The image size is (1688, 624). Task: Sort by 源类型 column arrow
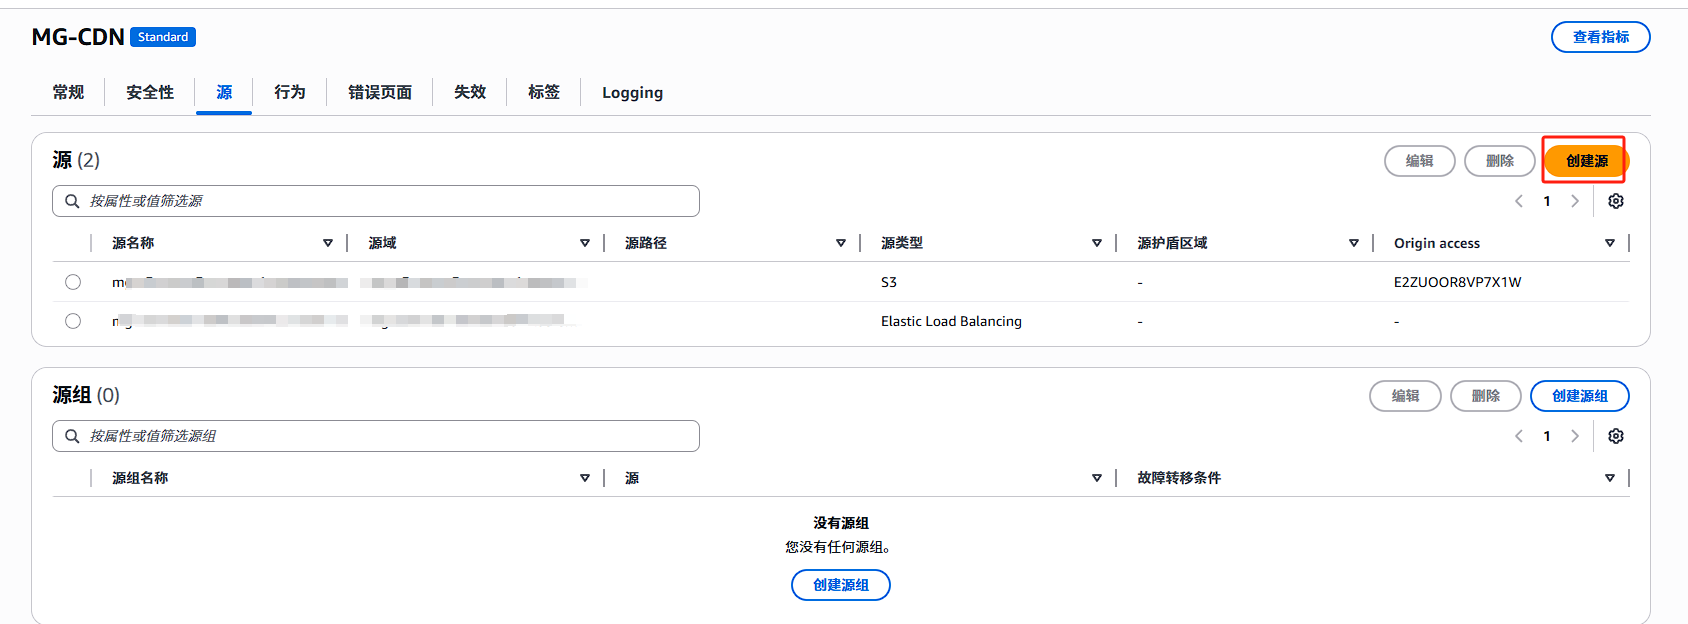1097,243
